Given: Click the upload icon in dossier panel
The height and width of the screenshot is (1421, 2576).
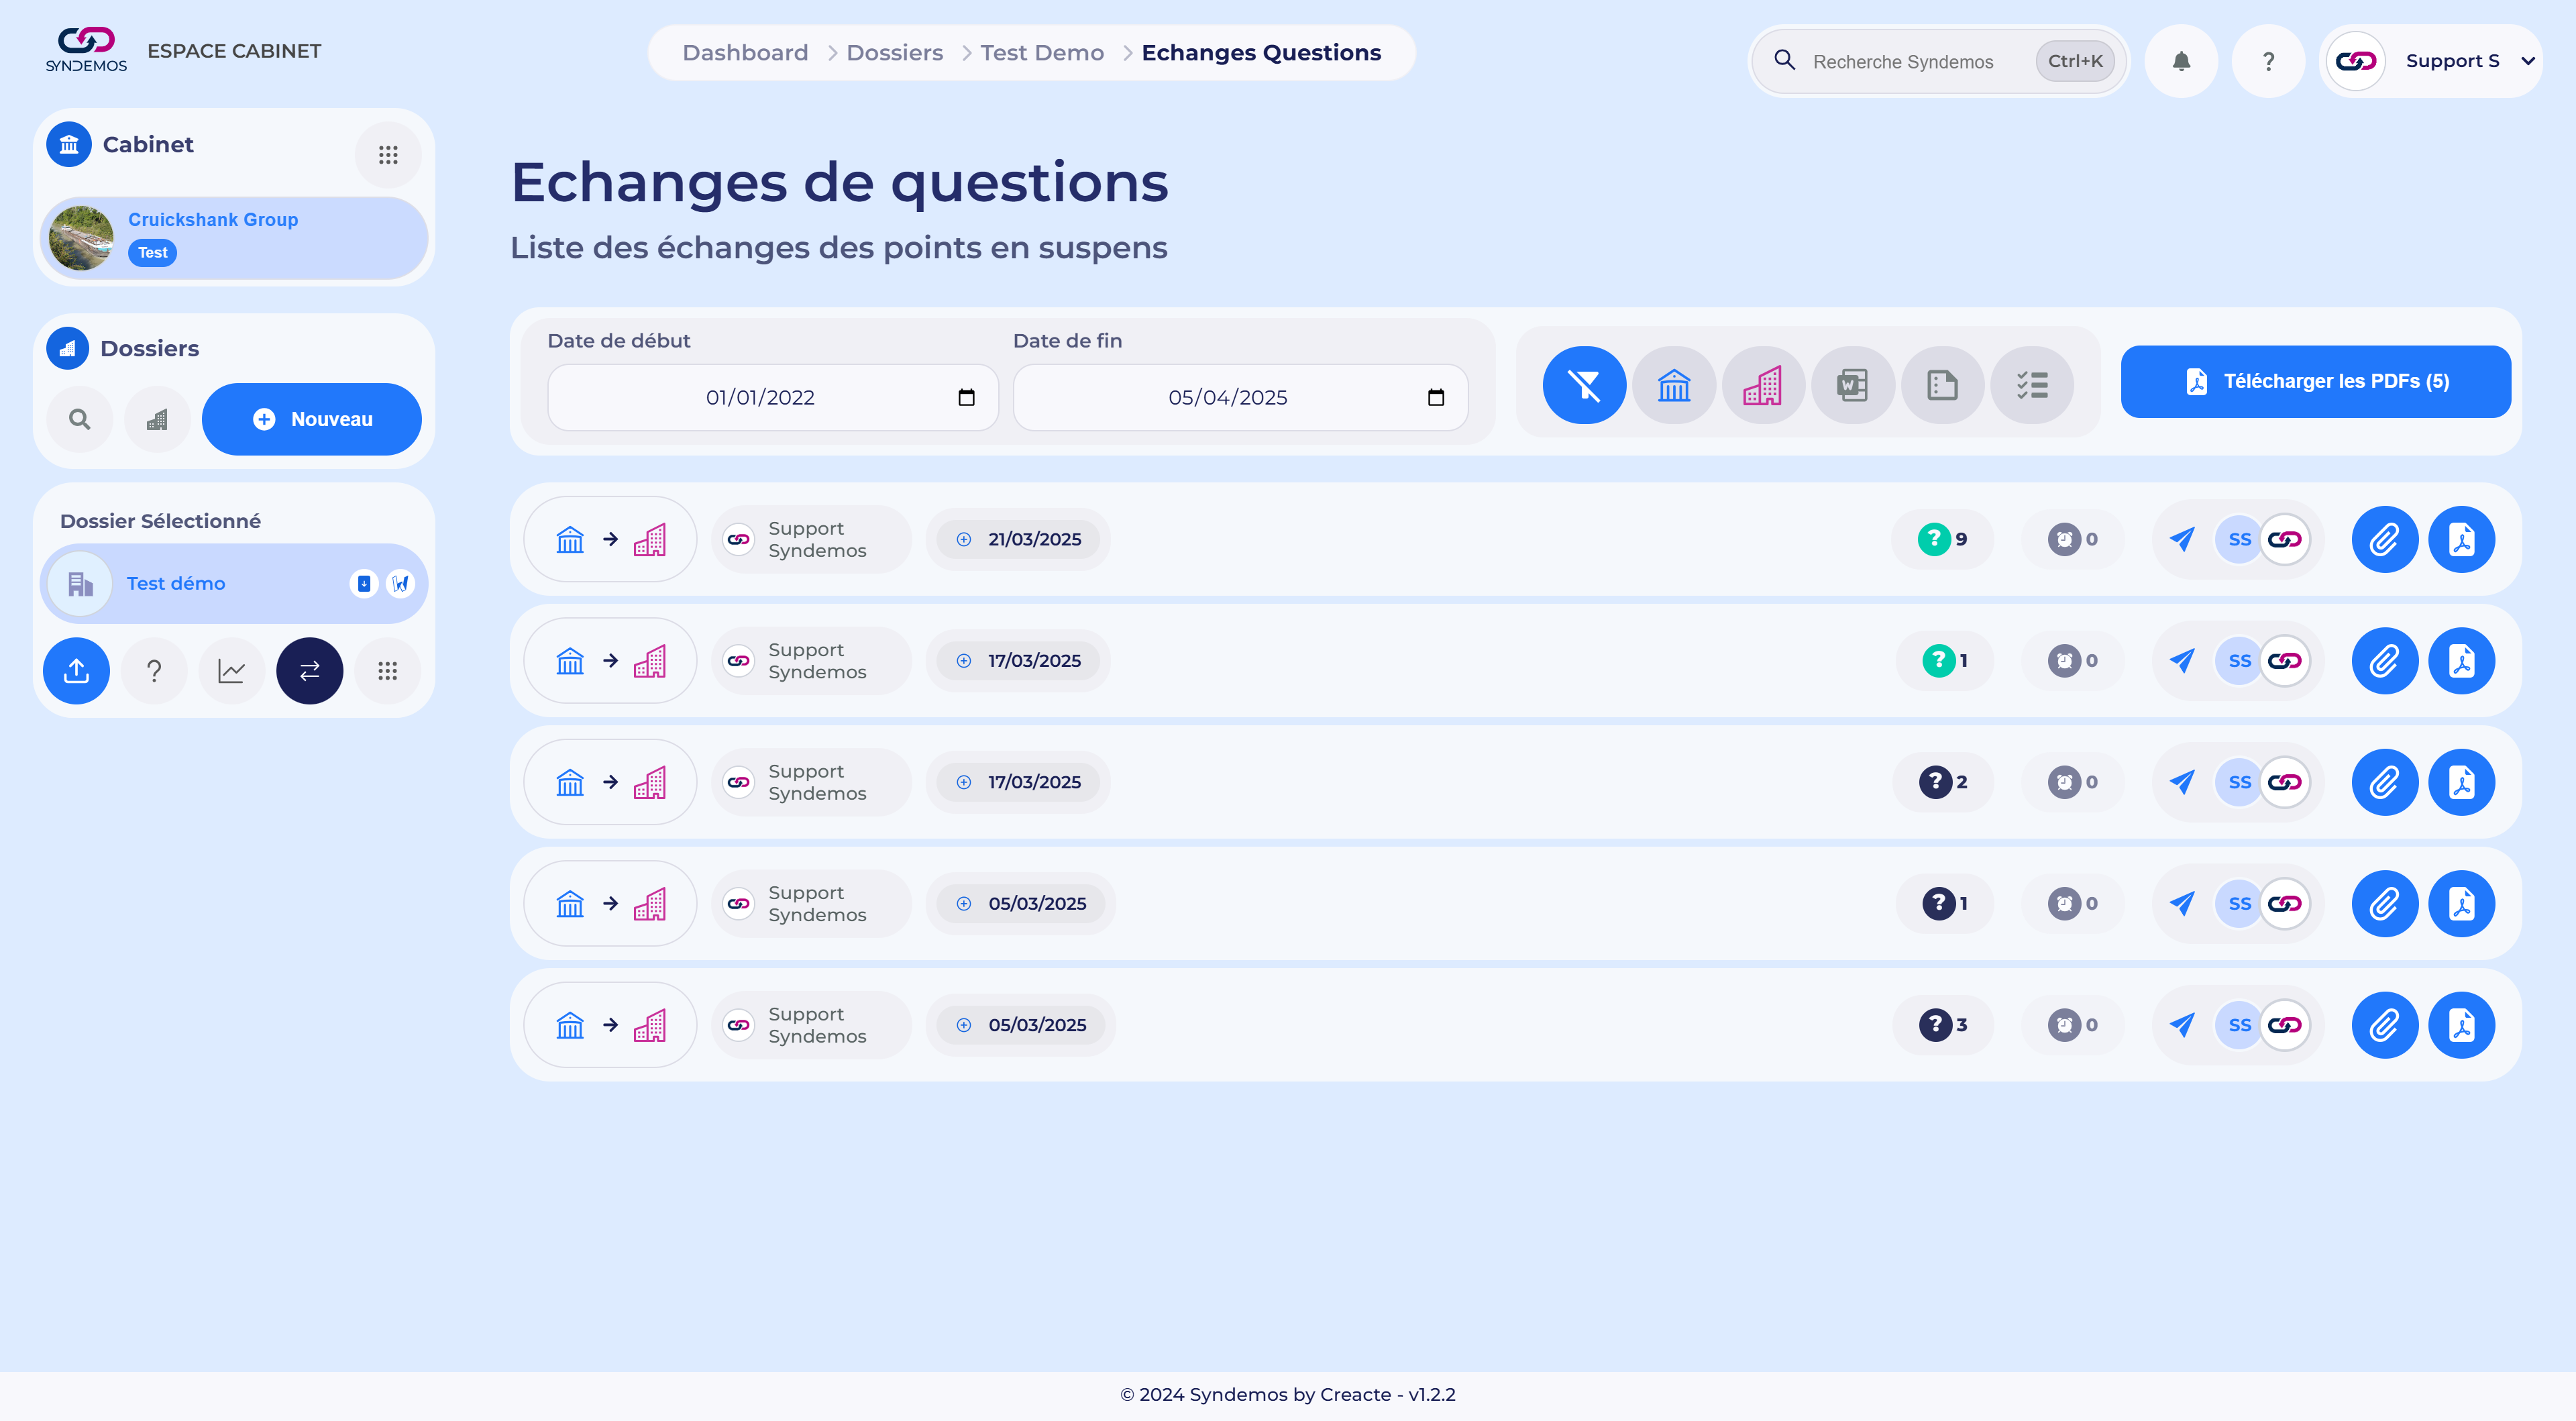Looking at the screenshot, I should pos(76,671).
